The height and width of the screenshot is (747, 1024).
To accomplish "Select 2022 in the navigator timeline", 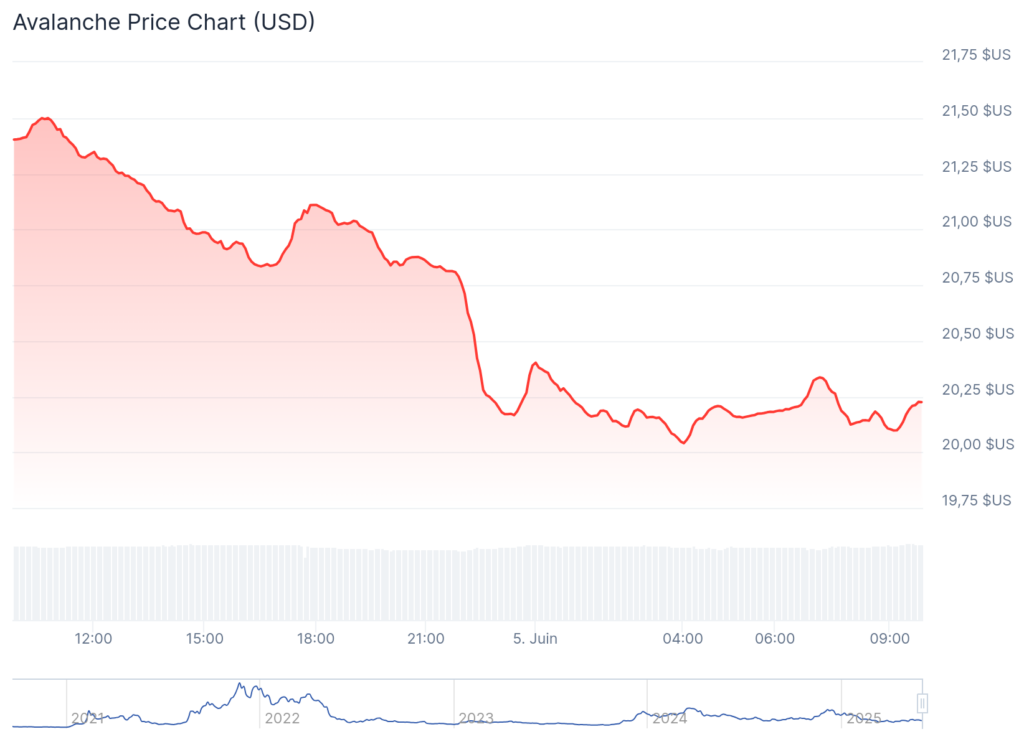I will tap(281, 718).
